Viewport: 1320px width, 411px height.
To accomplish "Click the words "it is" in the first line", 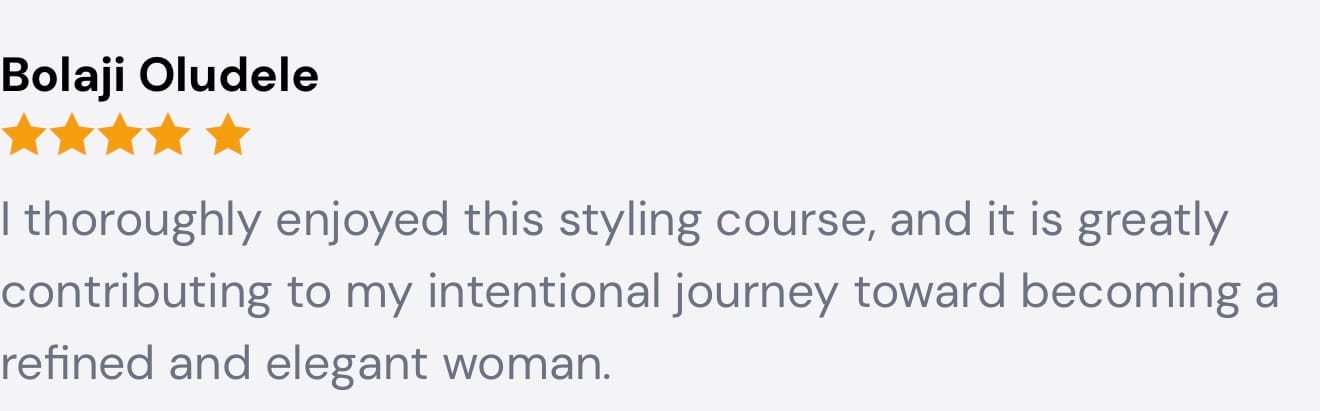I will 1018,221.
